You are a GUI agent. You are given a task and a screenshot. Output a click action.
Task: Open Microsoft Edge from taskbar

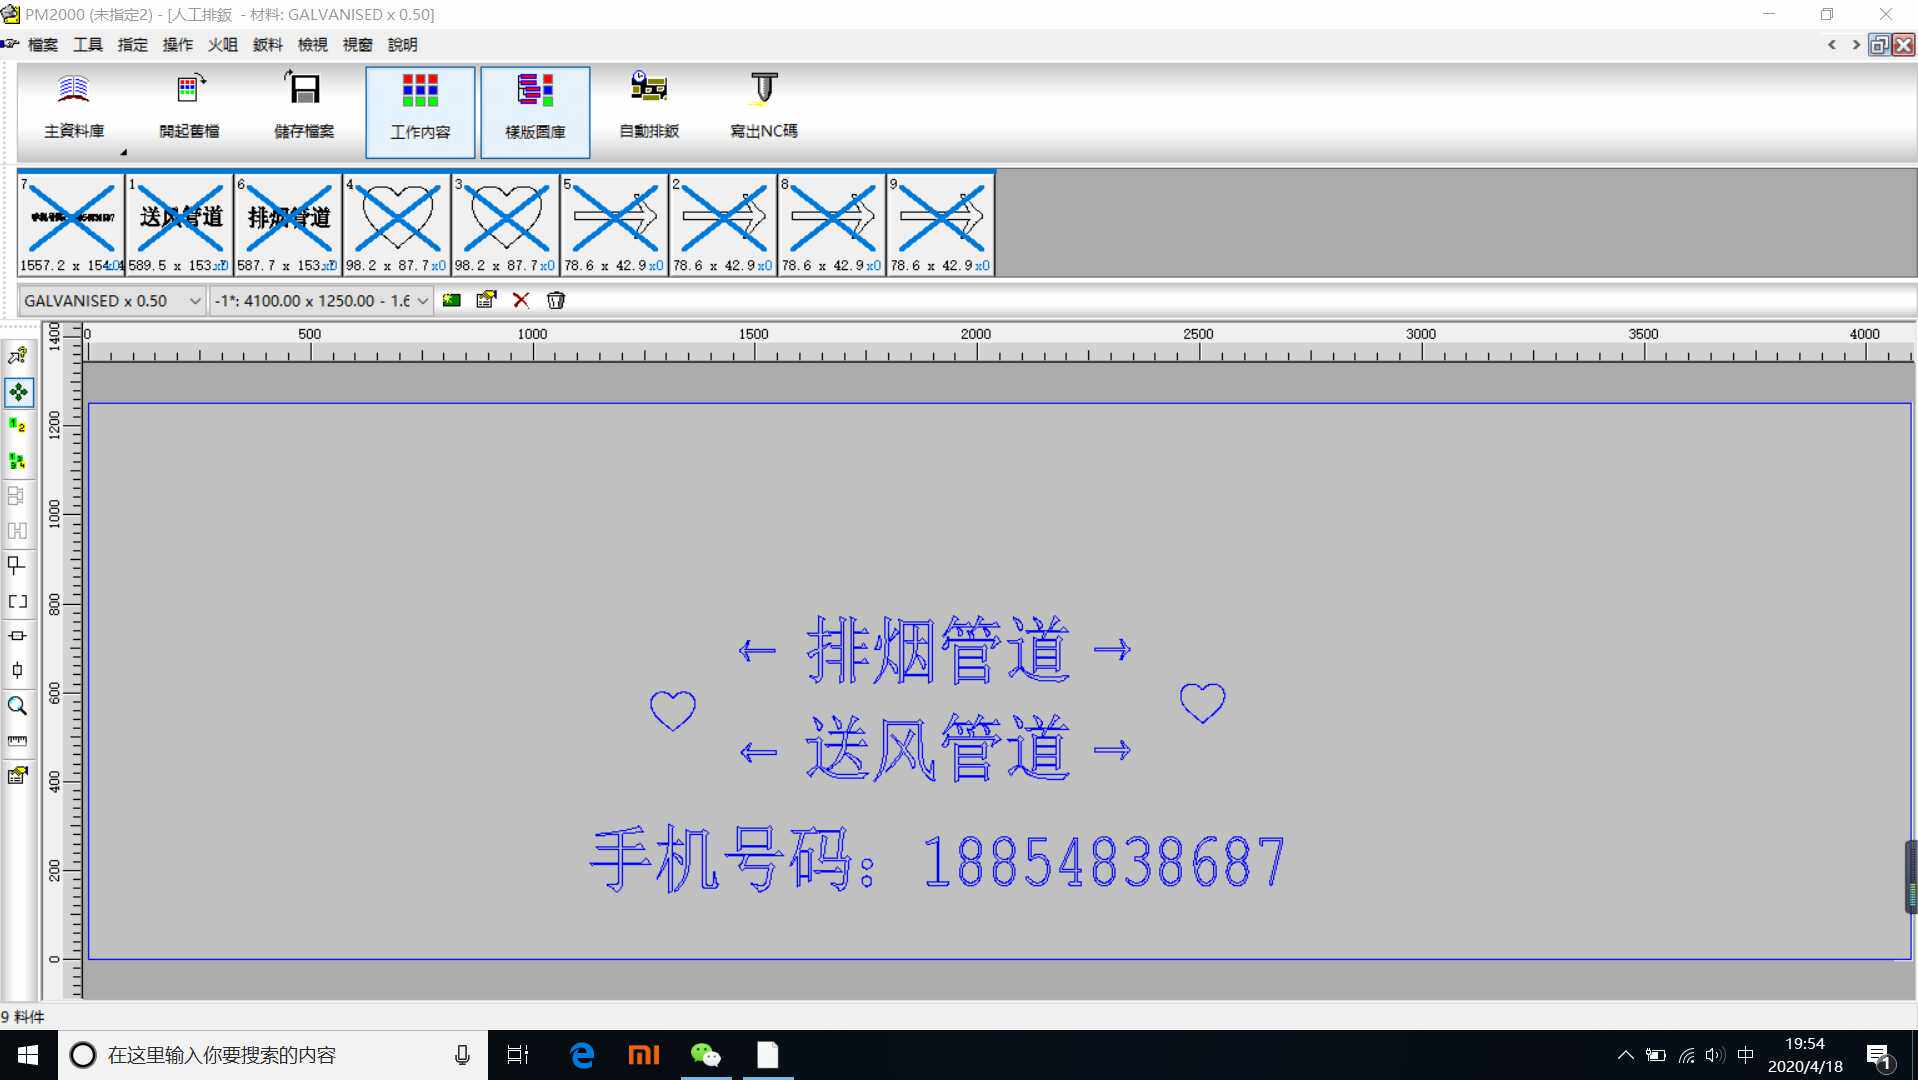pos(582,1055)
